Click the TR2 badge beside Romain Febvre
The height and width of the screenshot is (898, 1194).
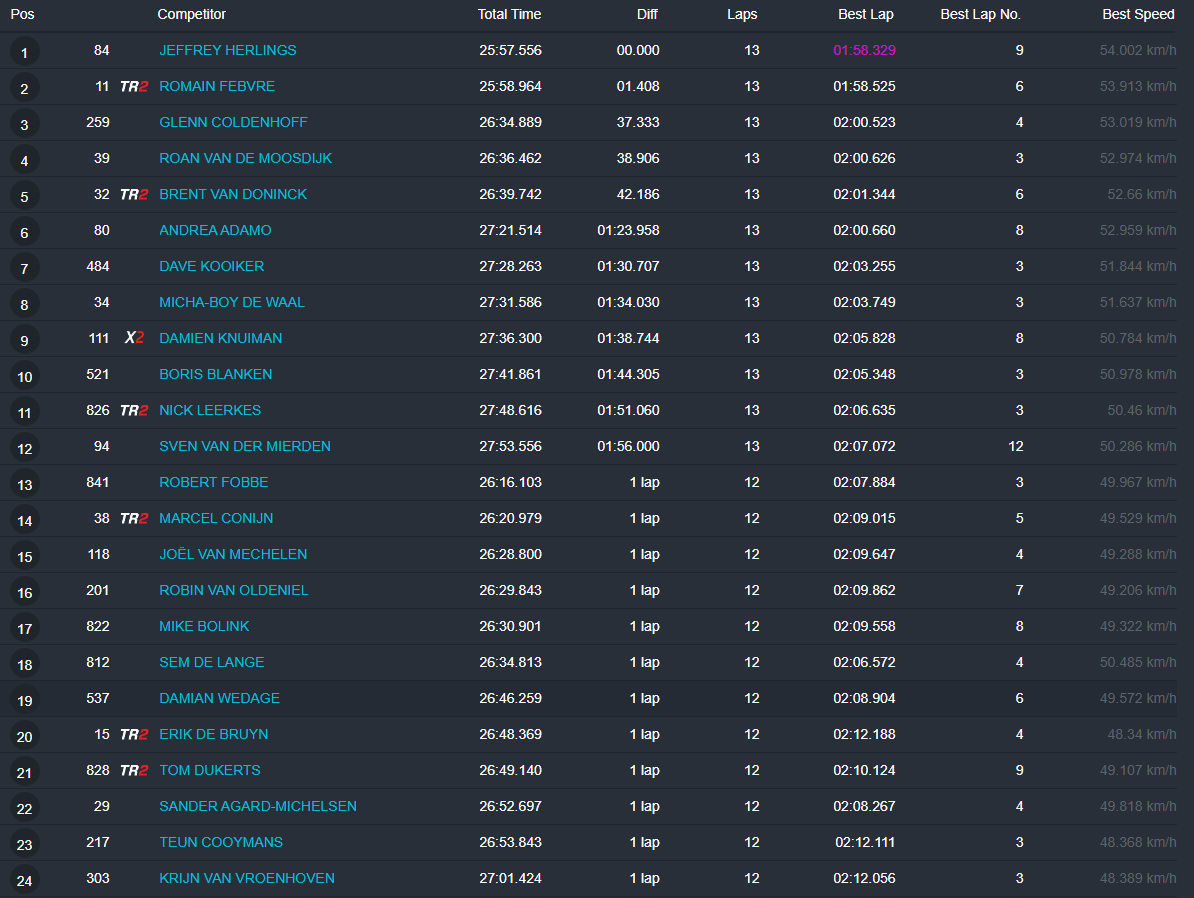[134, 86]
